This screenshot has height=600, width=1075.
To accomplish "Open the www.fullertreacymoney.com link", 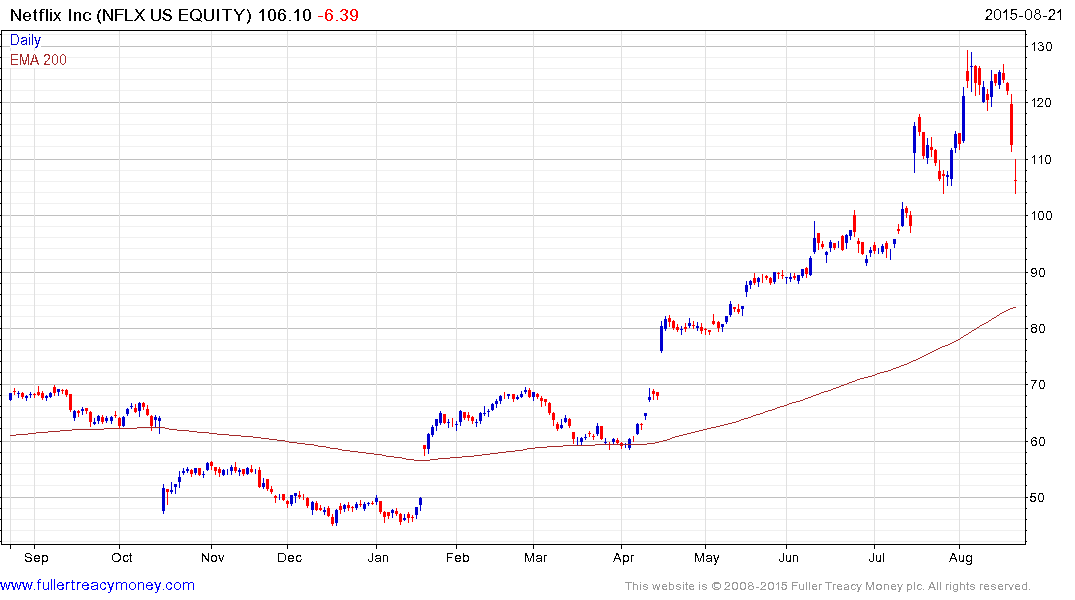I will pyautogui.click(x=97, y=585).
